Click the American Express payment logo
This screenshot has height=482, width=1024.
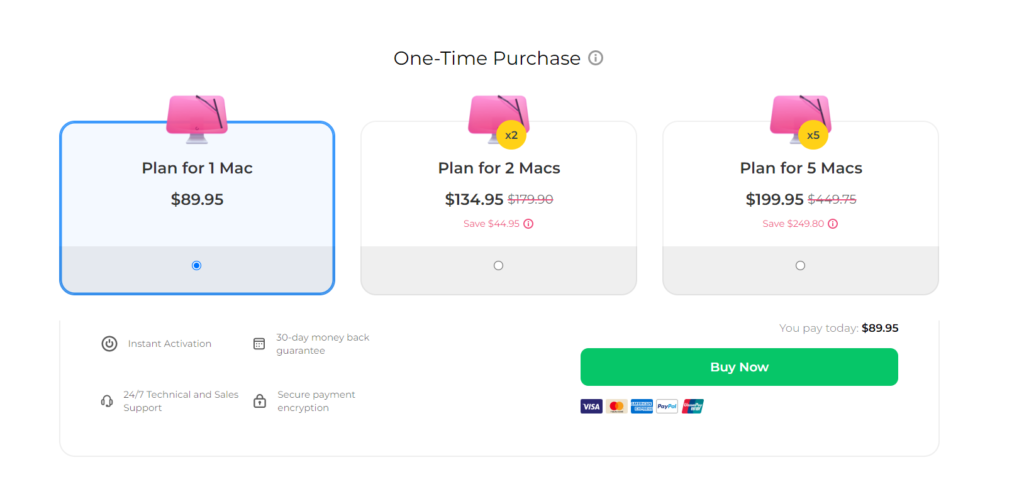coord(641,406)
